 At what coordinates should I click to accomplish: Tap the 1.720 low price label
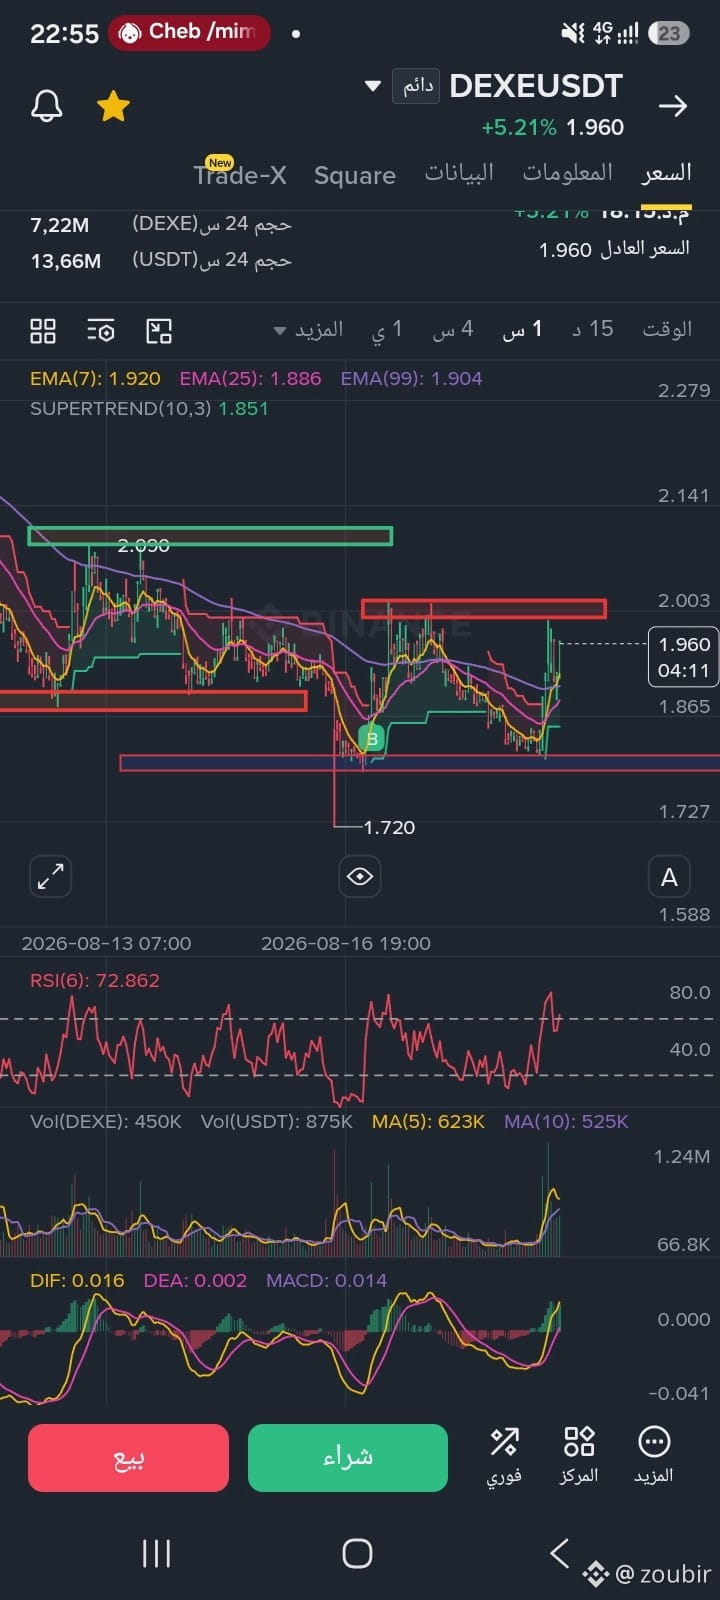click(x=389, y=827)
